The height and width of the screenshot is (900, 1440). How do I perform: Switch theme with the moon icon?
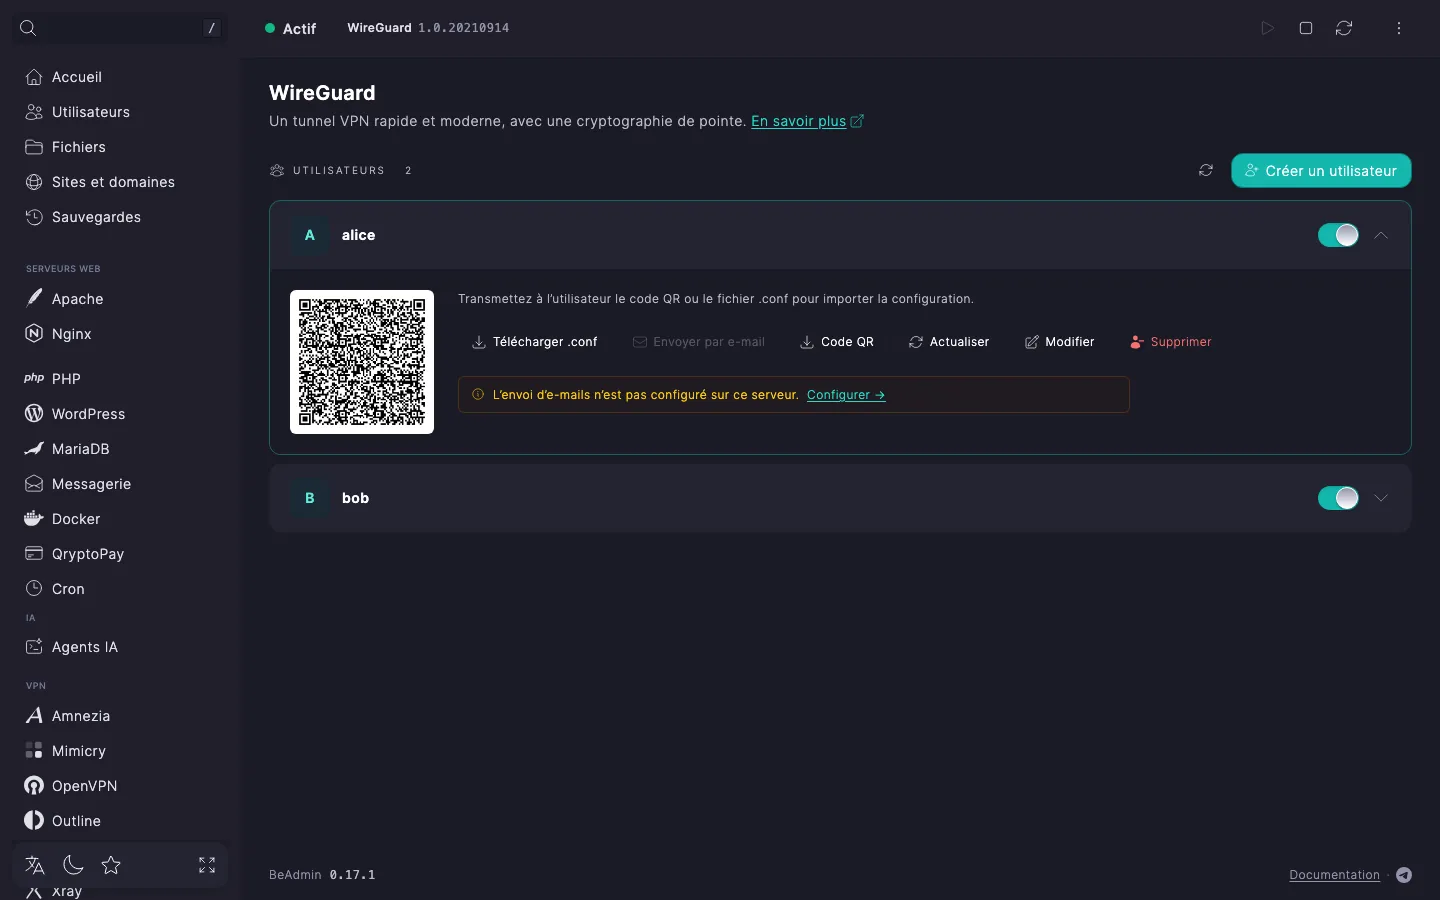[x=73, y=865]
